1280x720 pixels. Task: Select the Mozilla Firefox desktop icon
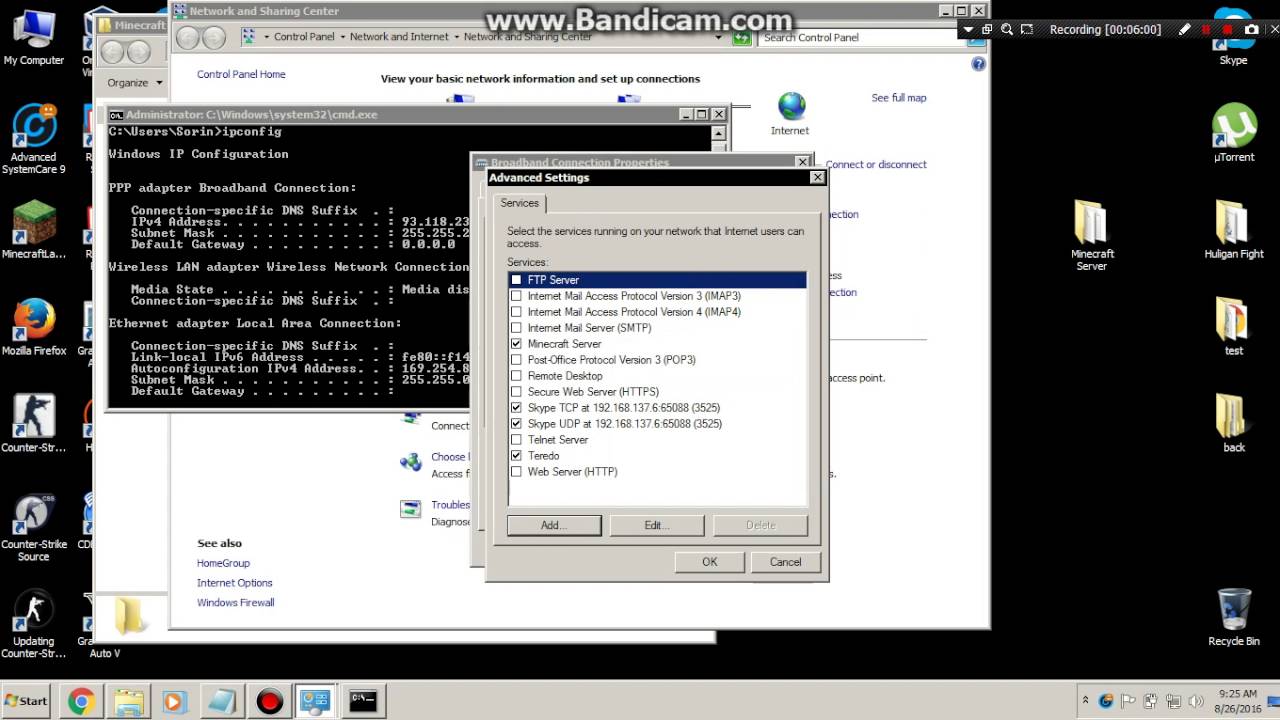click(33, 326)
